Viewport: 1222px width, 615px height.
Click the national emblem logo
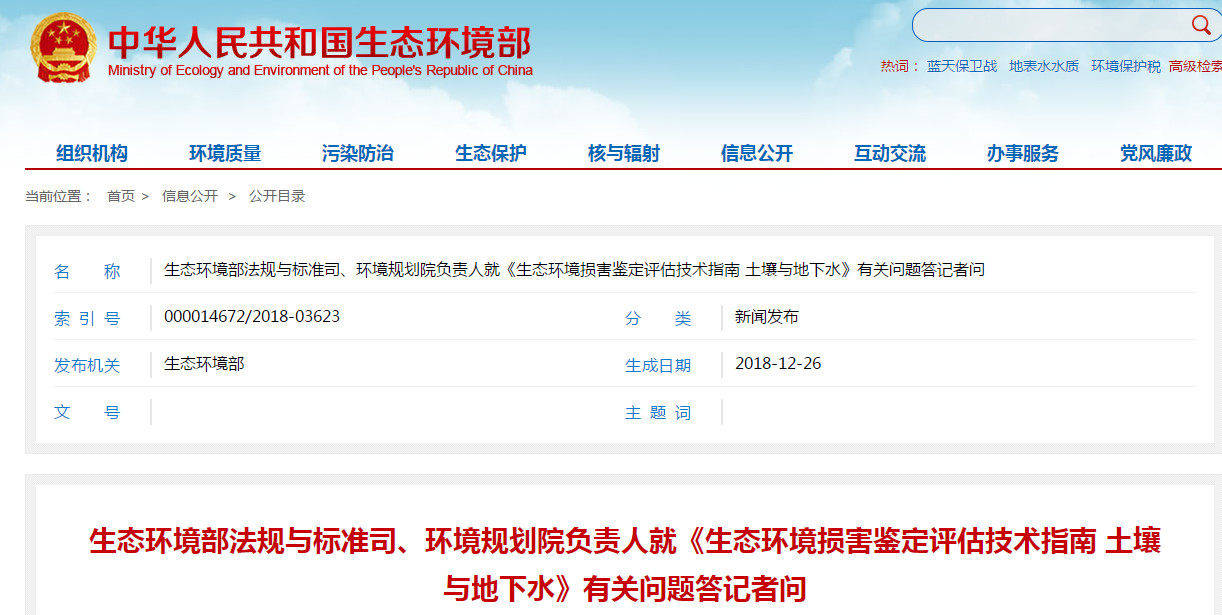(64, 49)
